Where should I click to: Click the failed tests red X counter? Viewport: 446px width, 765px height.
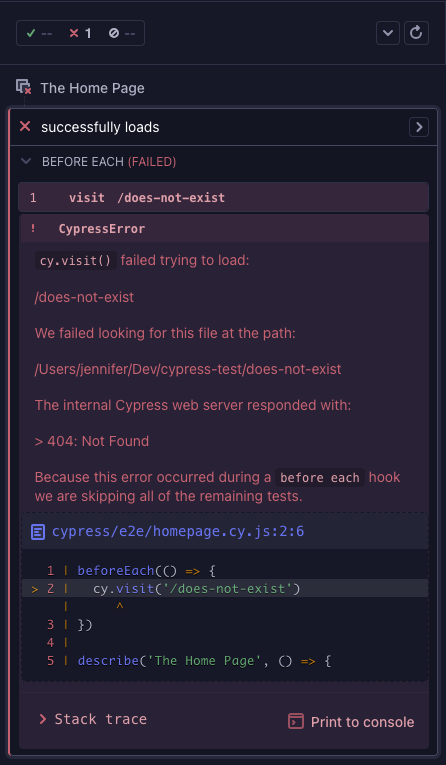click(x=80, y=33)
